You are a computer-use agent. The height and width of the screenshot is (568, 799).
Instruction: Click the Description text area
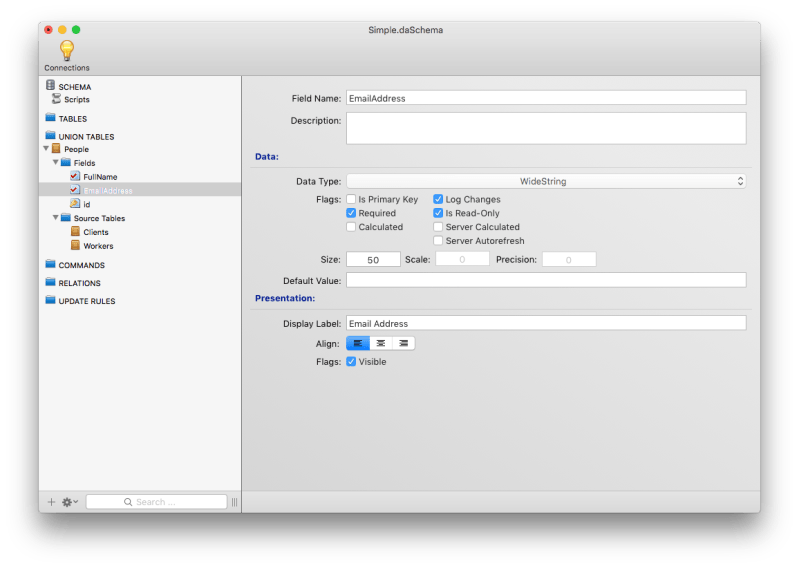point(546,128)
